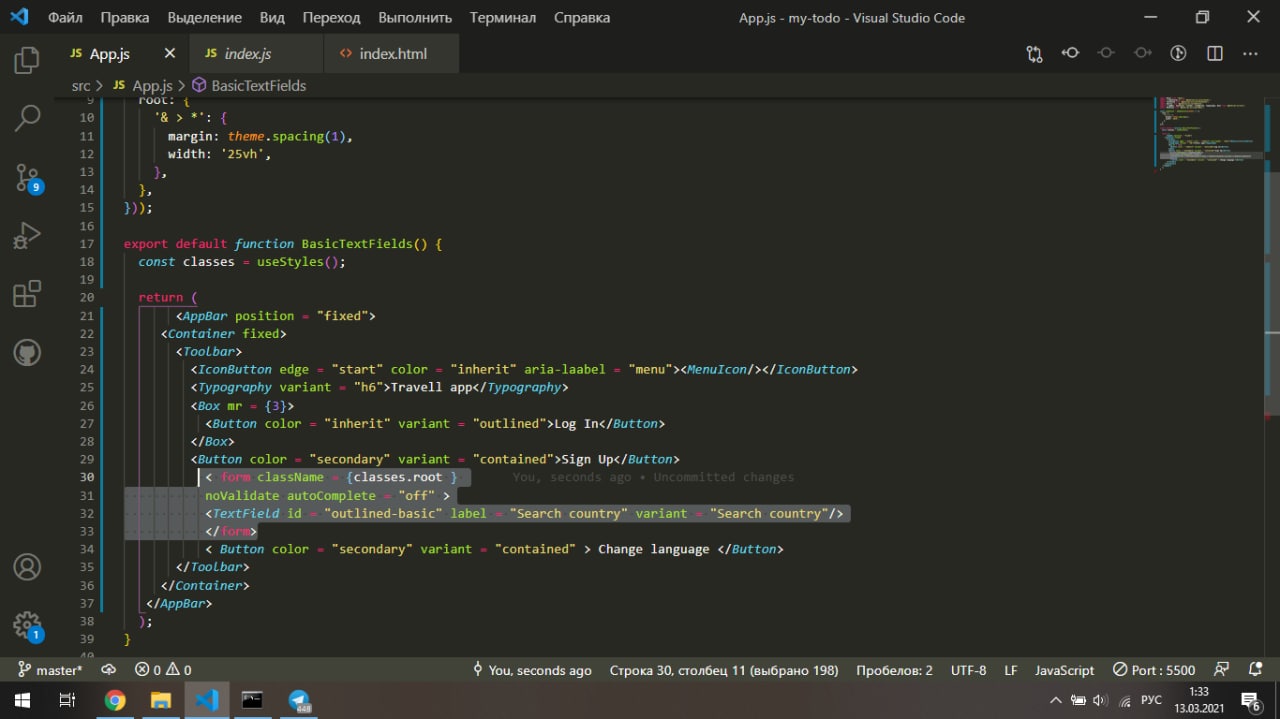Viewport: 1280px width, 719px height.
Task: Click the feedback icon in status bar
Action: pyautogui.click(x=1221, y=670)
